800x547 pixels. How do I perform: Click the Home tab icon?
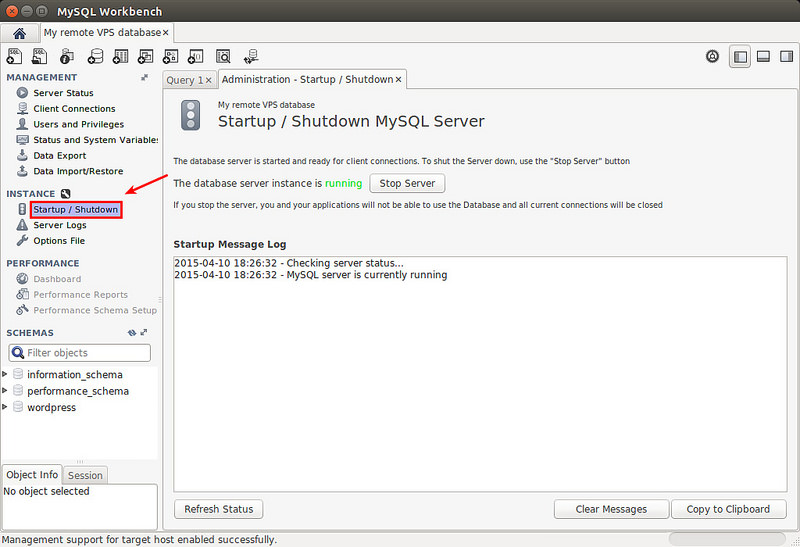[19, 33]
